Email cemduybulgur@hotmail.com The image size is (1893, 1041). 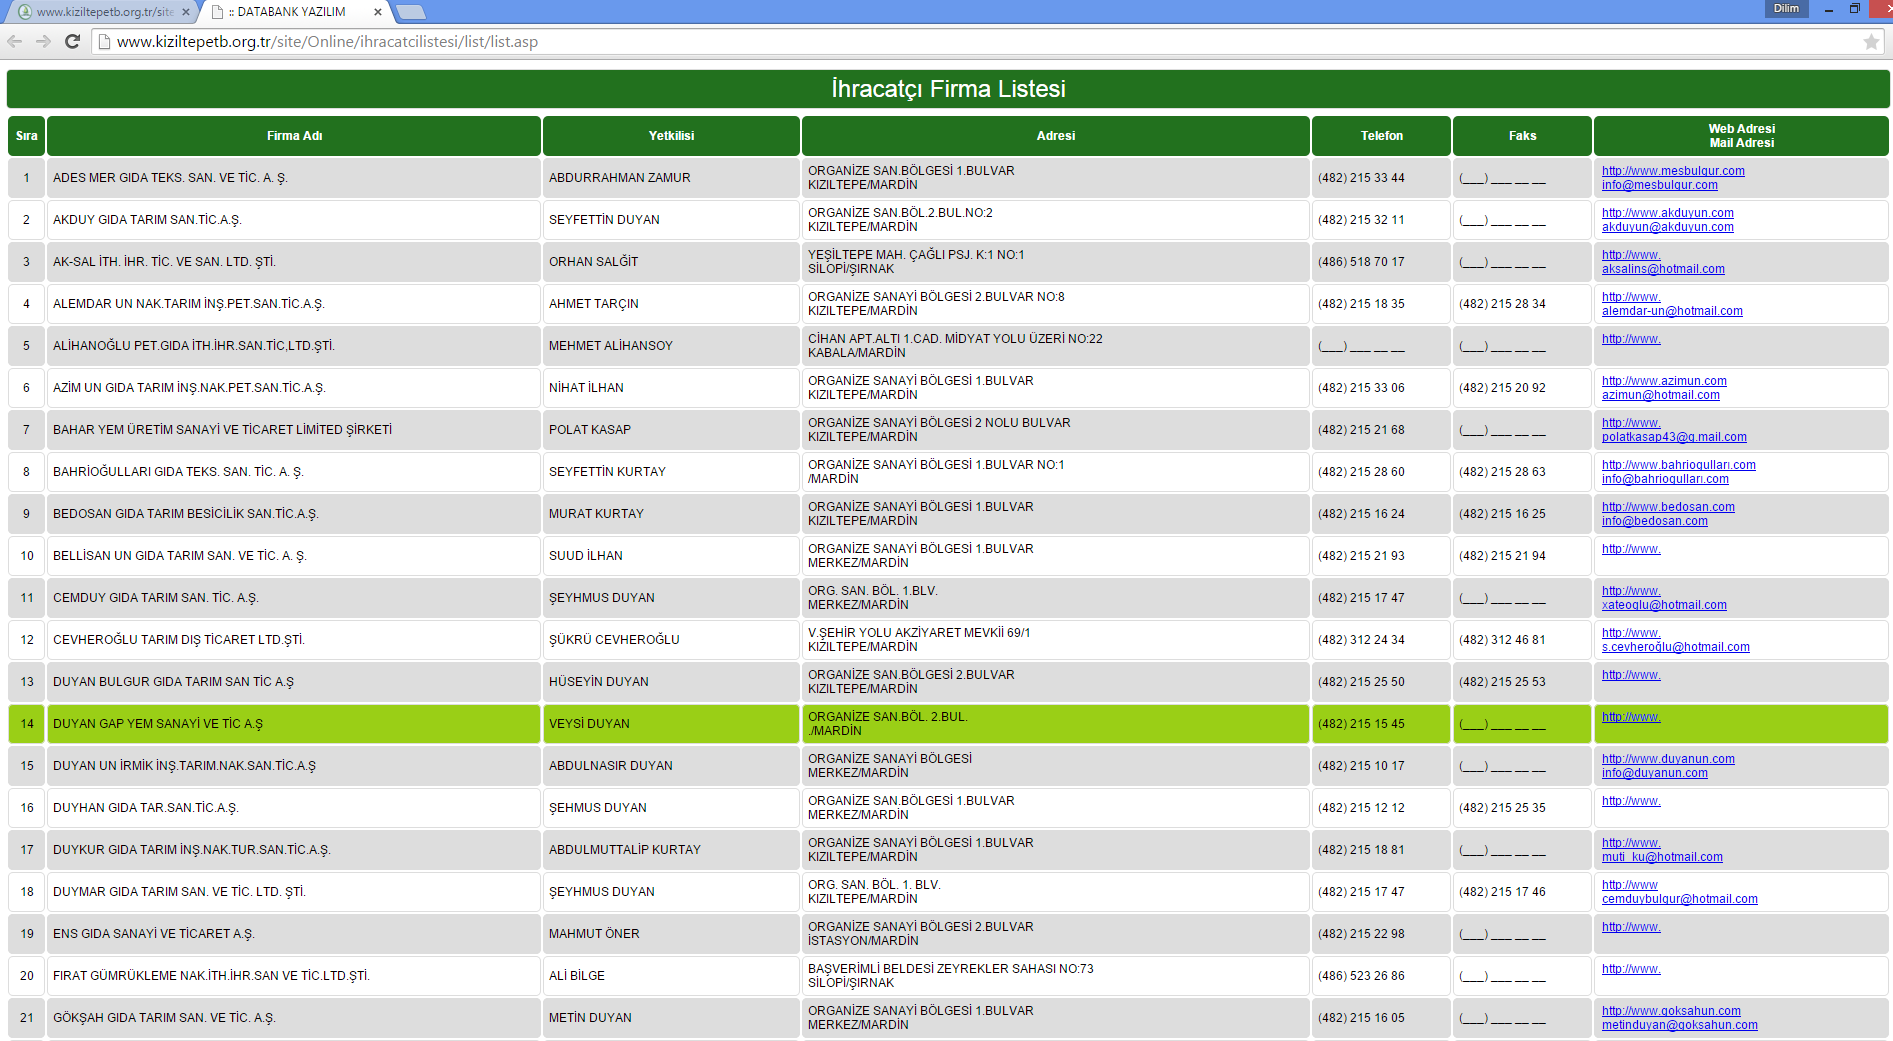pyautogui.click(x=1680, y=899)
